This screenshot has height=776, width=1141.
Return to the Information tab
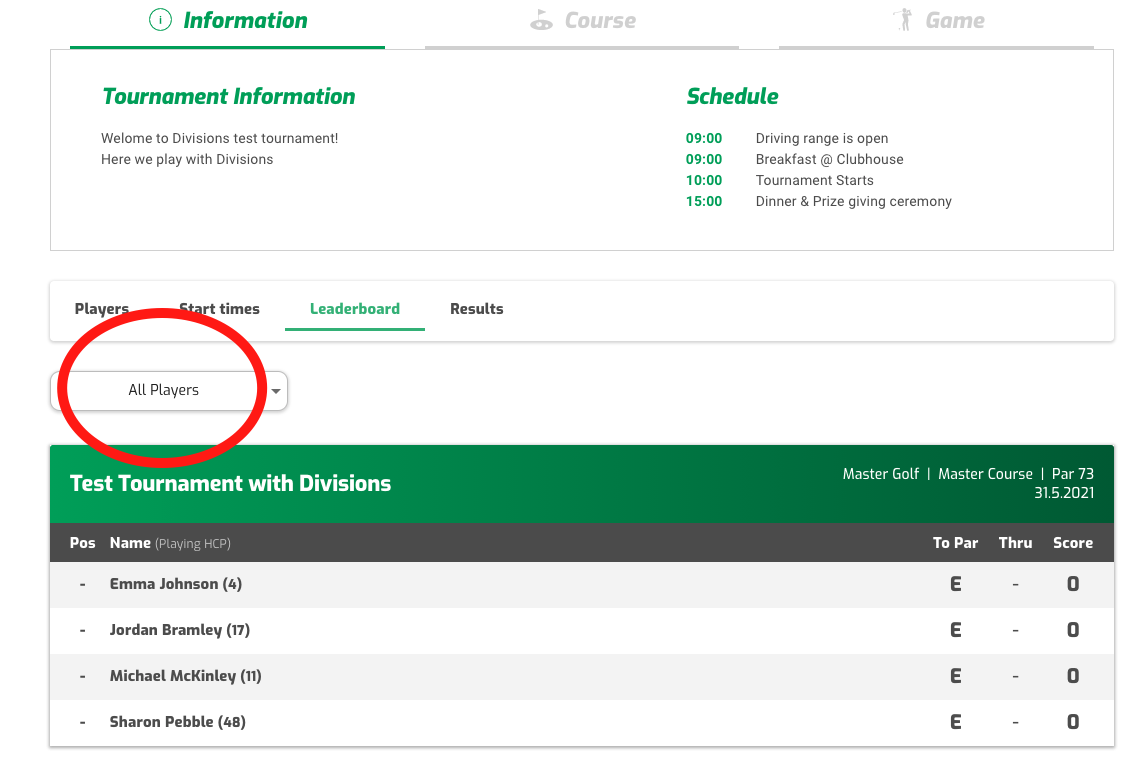[x=227, y=18]
